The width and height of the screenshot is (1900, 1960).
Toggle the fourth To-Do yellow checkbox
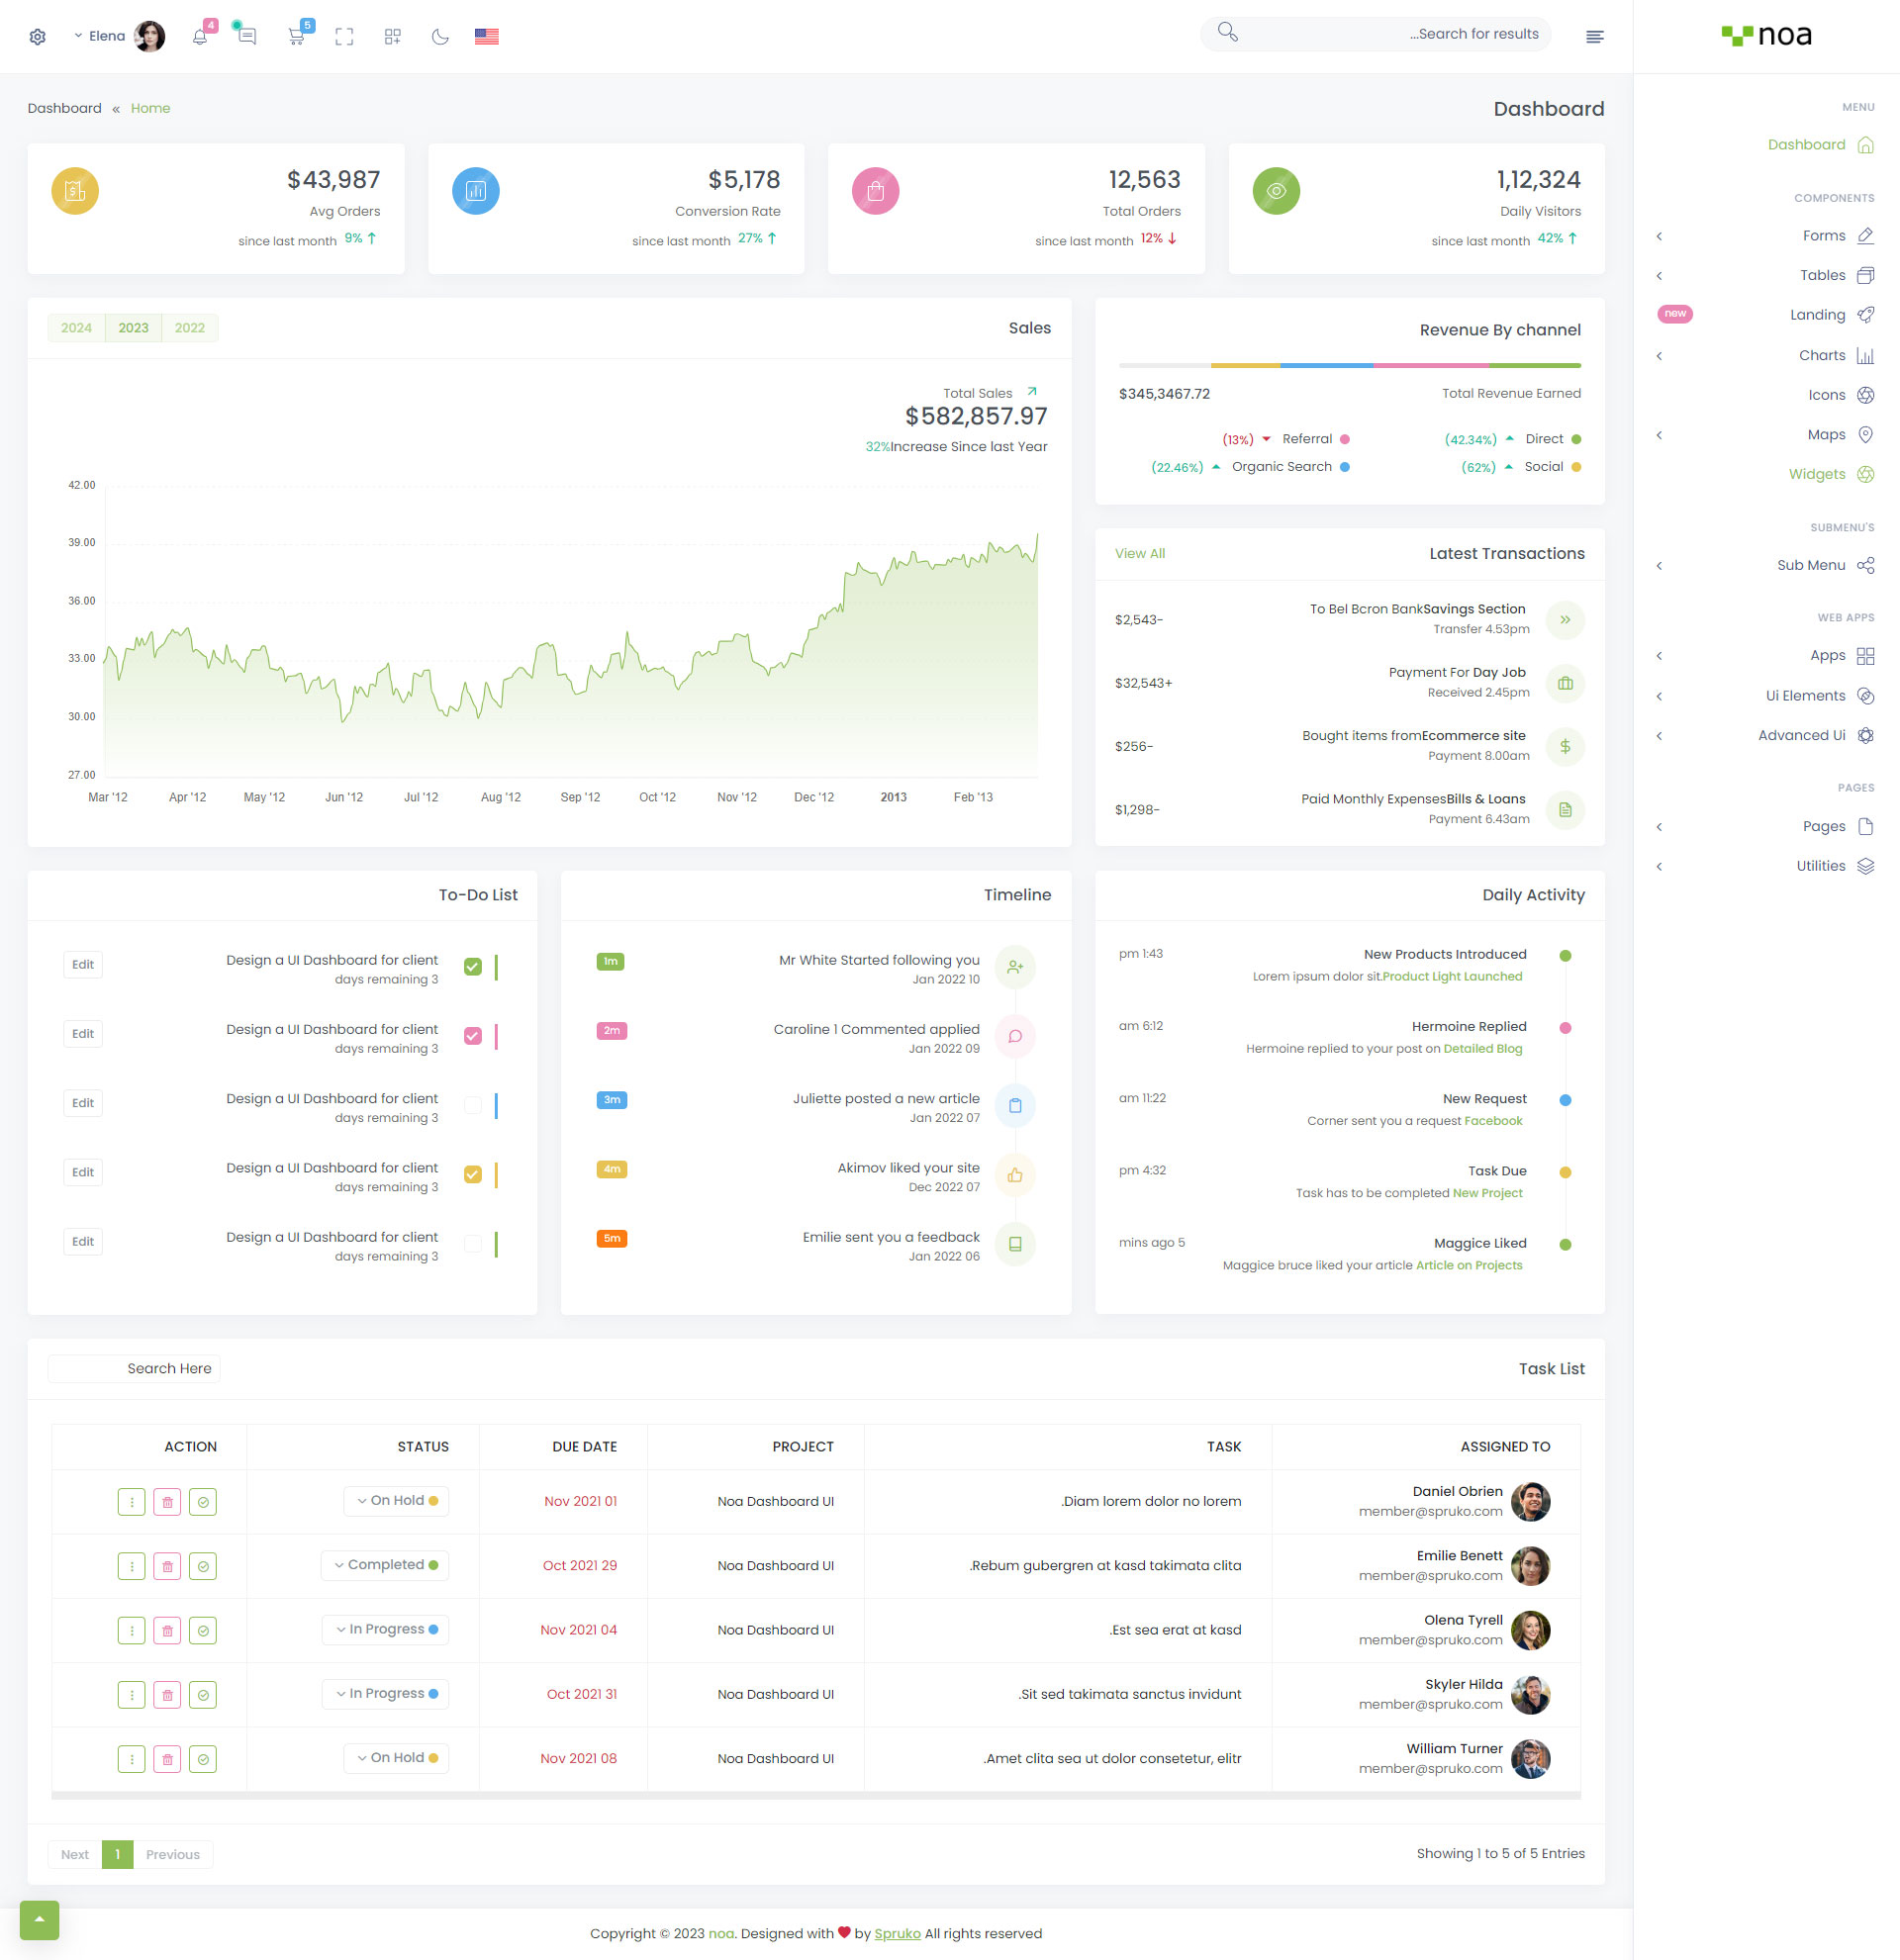pos(473,1174)
